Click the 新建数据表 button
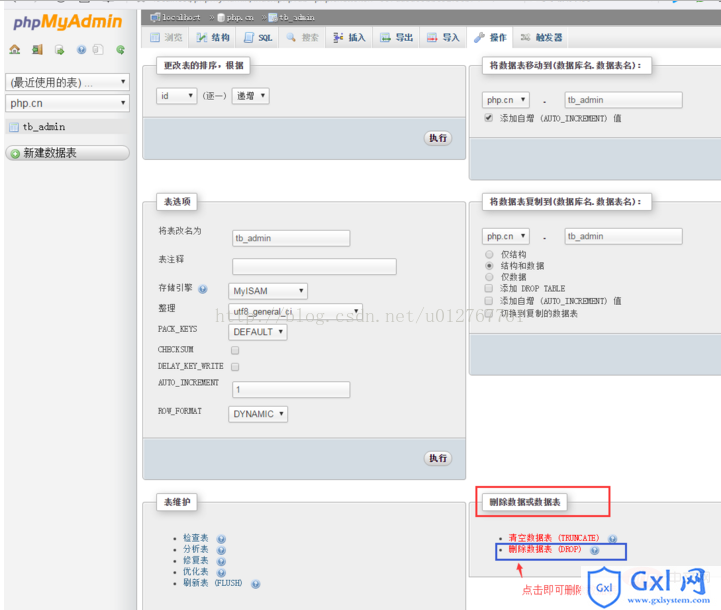 click(68, 153)
